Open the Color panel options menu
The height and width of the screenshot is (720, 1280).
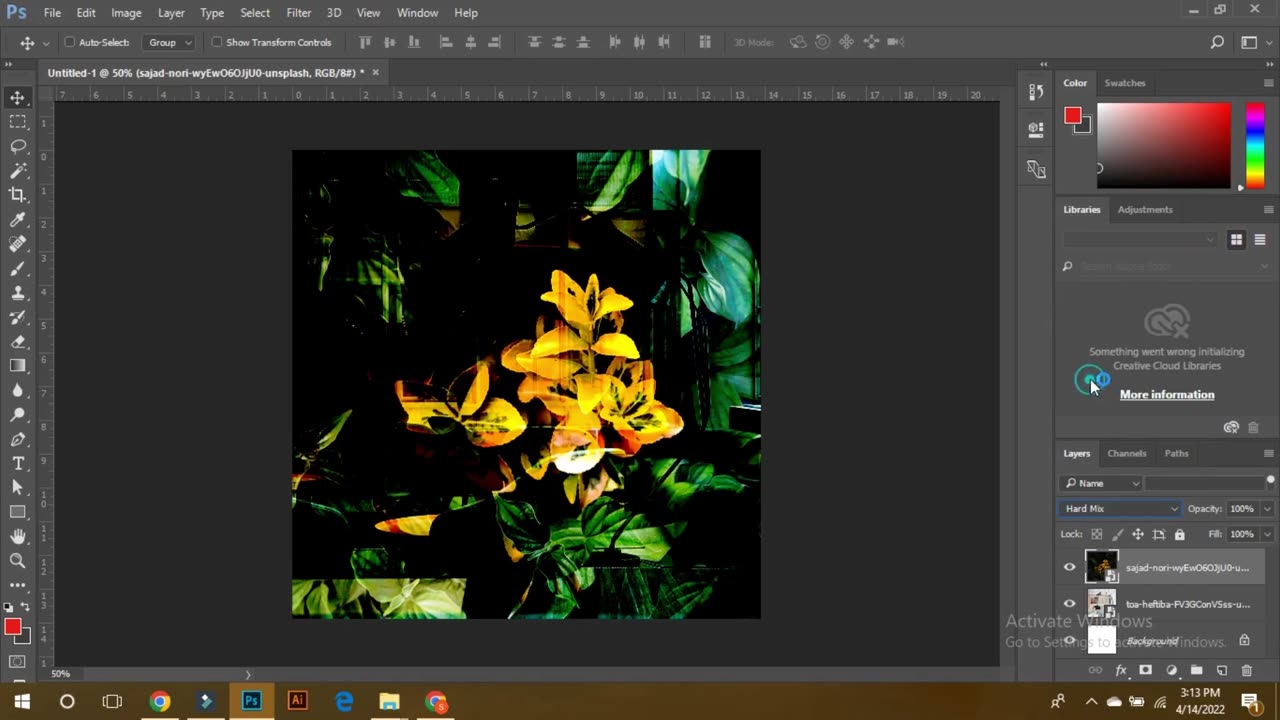click(x=1268, y=83)
